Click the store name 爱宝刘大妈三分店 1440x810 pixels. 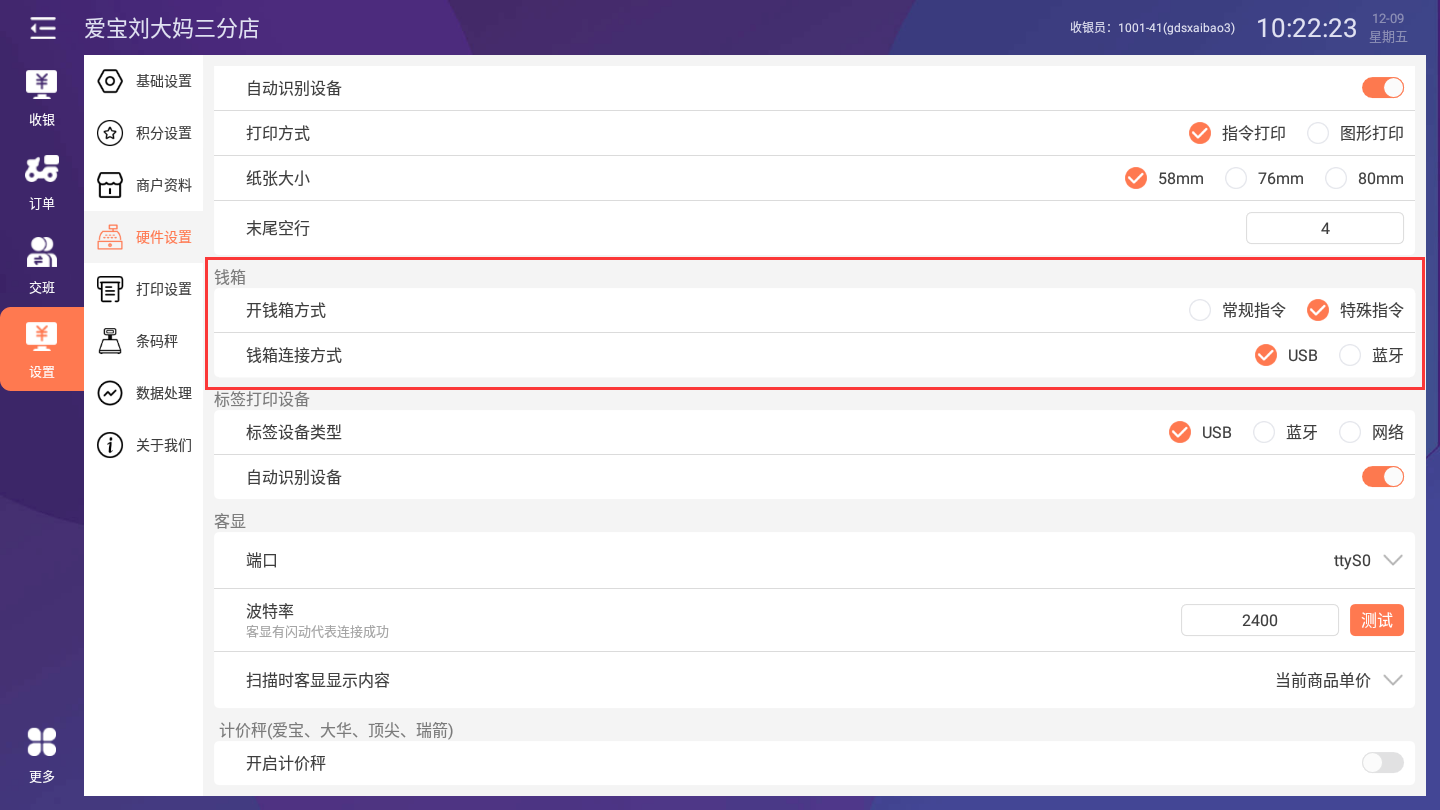[x=172, y=28]
